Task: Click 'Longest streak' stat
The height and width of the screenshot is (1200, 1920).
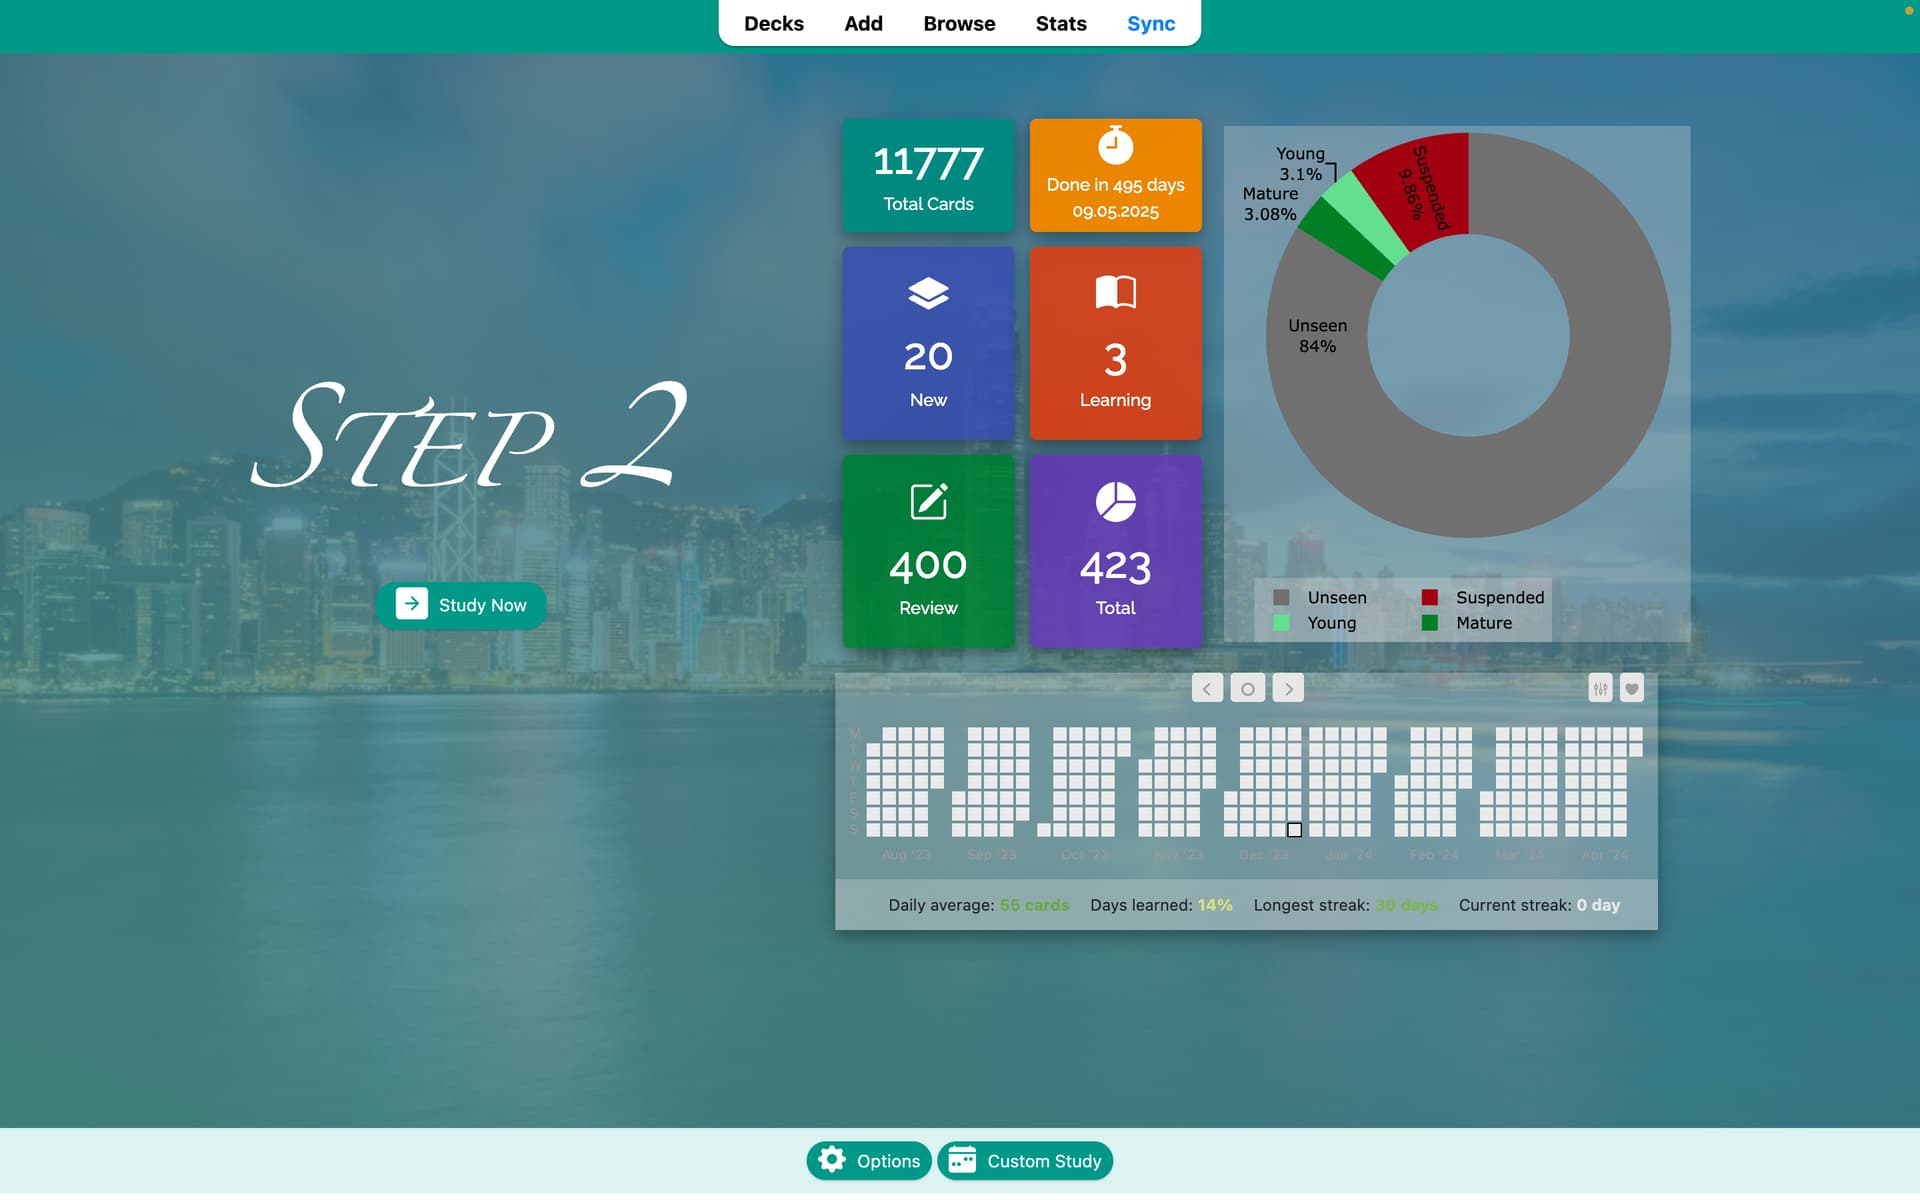Action: point(1345,905)
